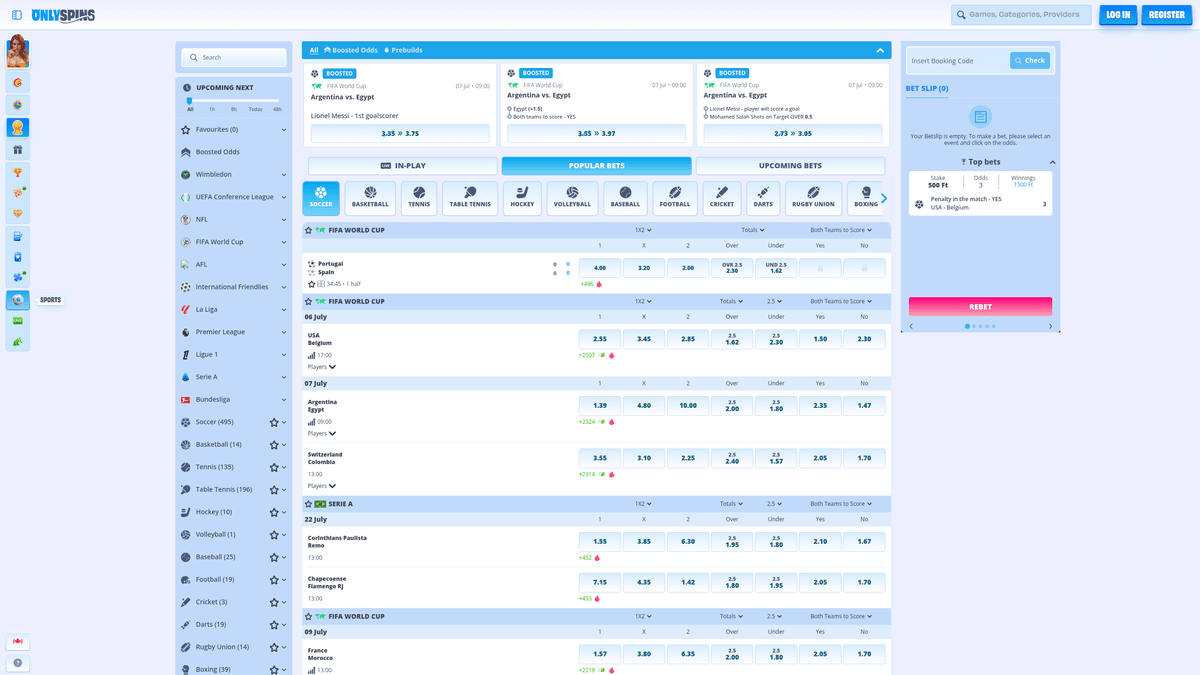Select the Darts sport icon tile
Image resolution: width=1200 pixels, height=675 pixels.
pos(763,198)
